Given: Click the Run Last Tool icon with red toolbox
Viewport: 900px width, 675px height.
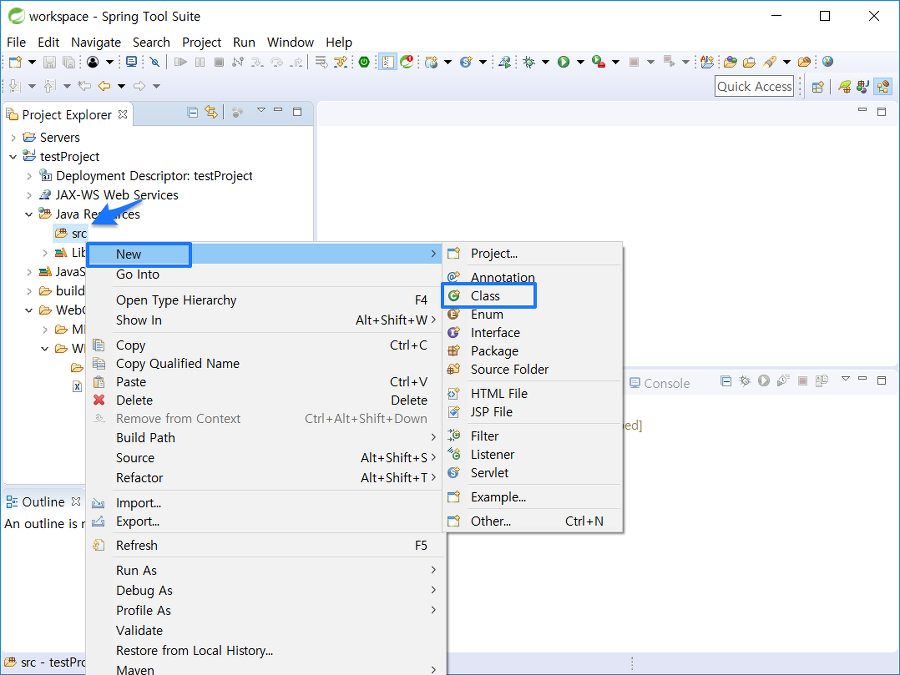Looking at the screenshot, I should 599,62.
